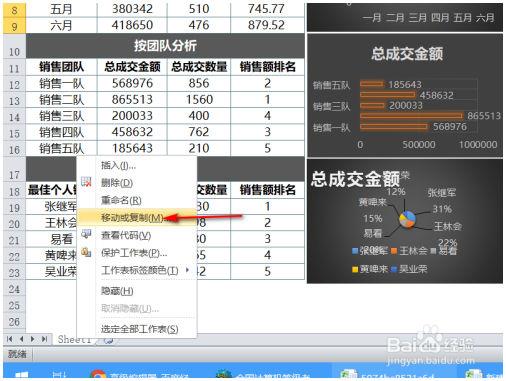506x381 pixels.
Task: Jump to the last sheet with the navigation arrow
Action: 44,339
